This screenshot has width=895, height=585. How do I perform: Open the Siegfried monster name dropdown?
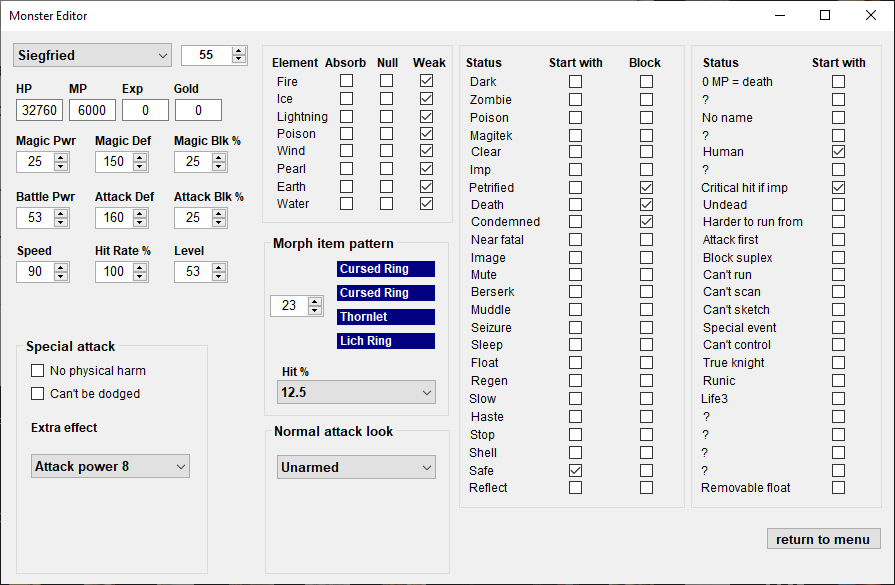[x=92, y=55]
